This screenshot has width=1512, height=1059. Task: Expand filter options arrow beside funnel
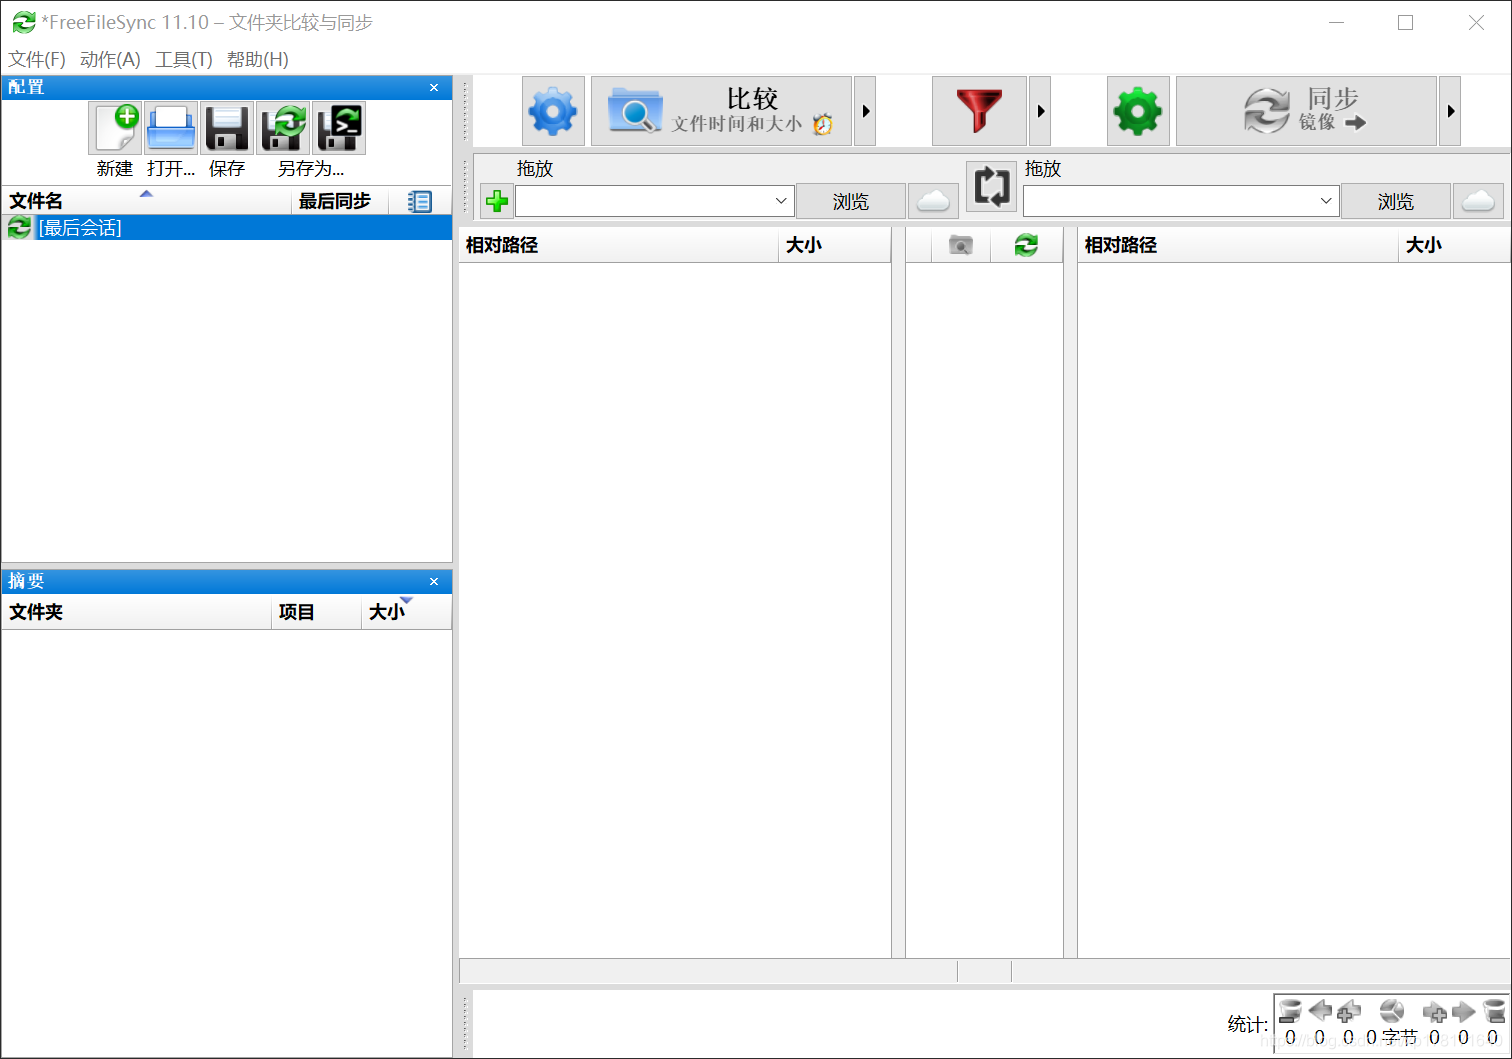coord(1040,111)
